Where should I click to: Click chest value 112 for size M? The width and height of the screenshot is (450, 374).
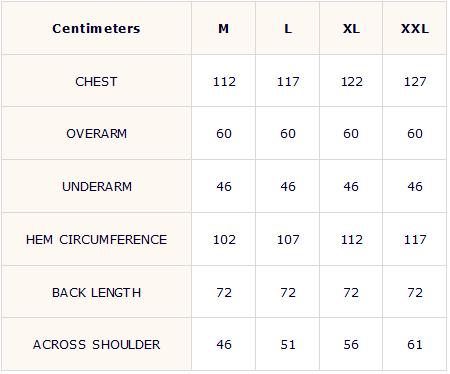(x=224, y=82)
